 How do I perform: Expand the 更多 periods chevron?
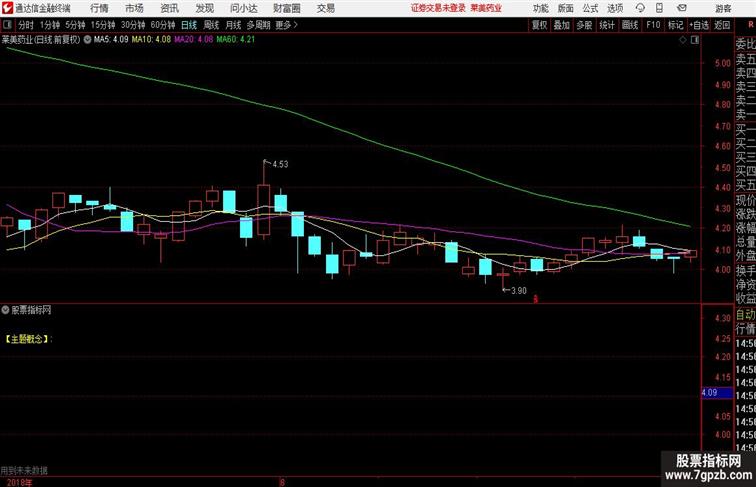[296, 25]
